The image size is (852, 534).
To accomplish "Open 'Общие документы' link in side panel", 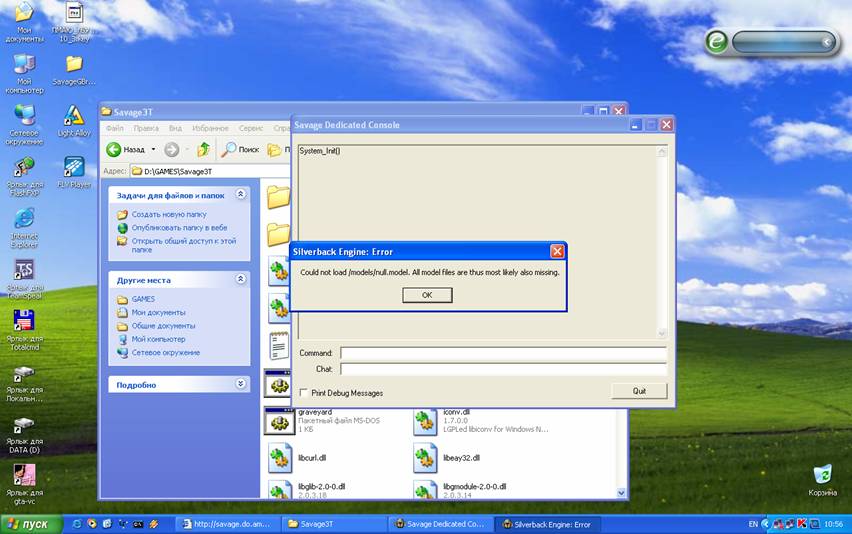I will pos(163,325).
